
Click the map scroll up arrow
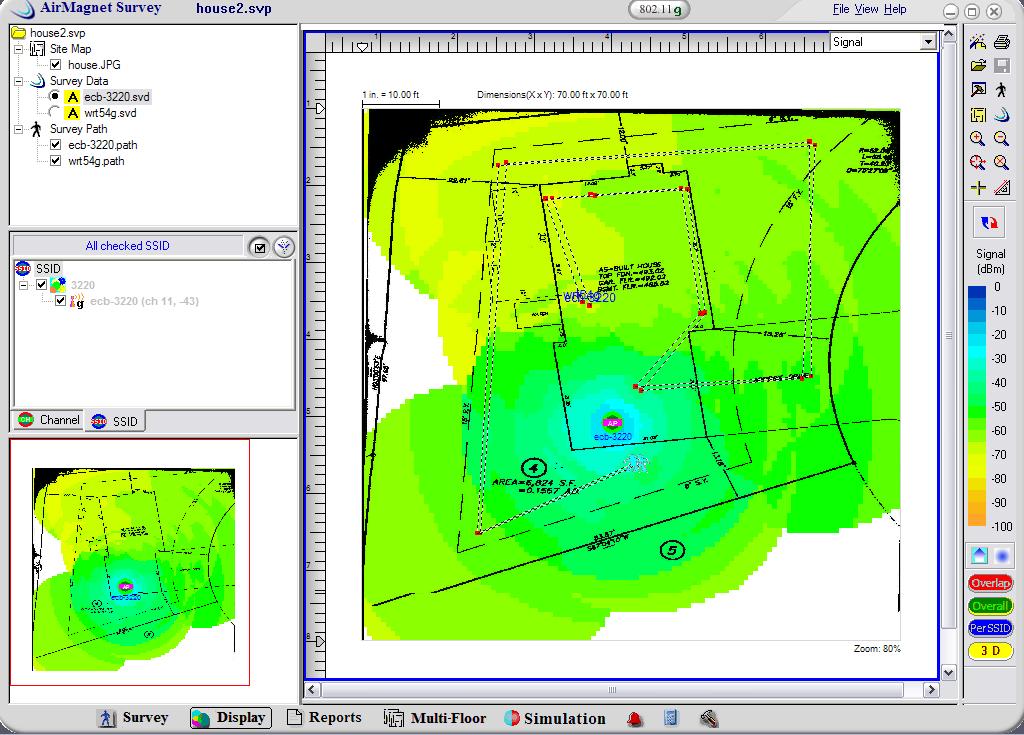tap(949, 34)
